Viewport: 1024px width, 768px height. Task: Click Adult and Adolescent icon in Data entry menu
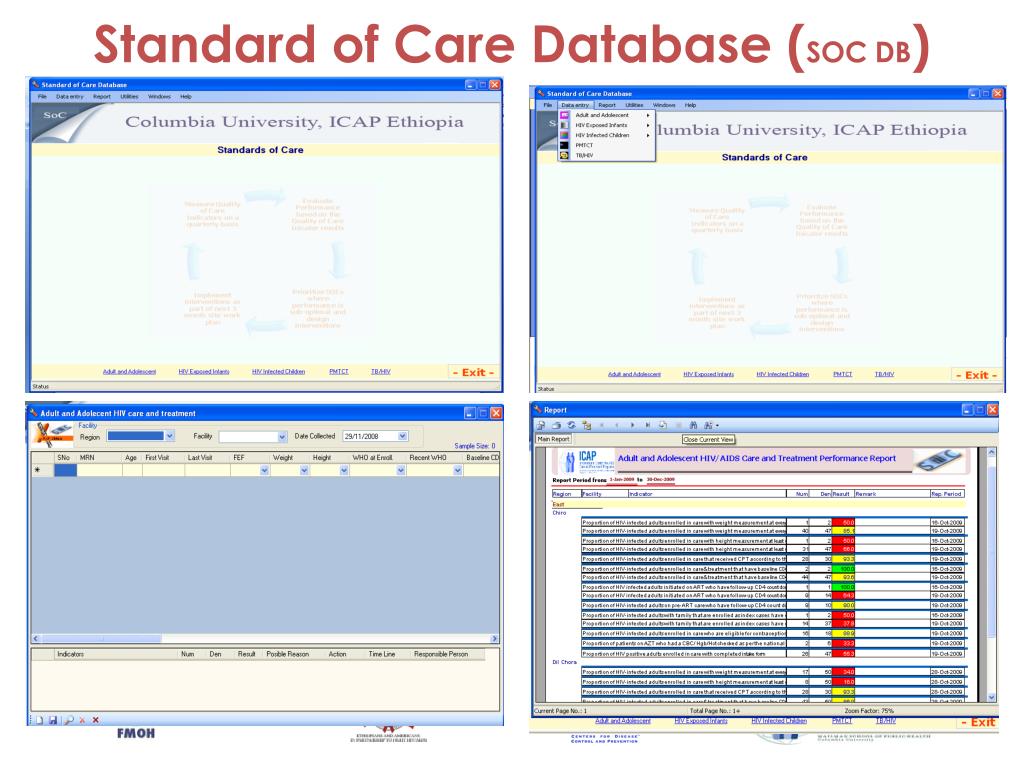click(x=565, y=115)
